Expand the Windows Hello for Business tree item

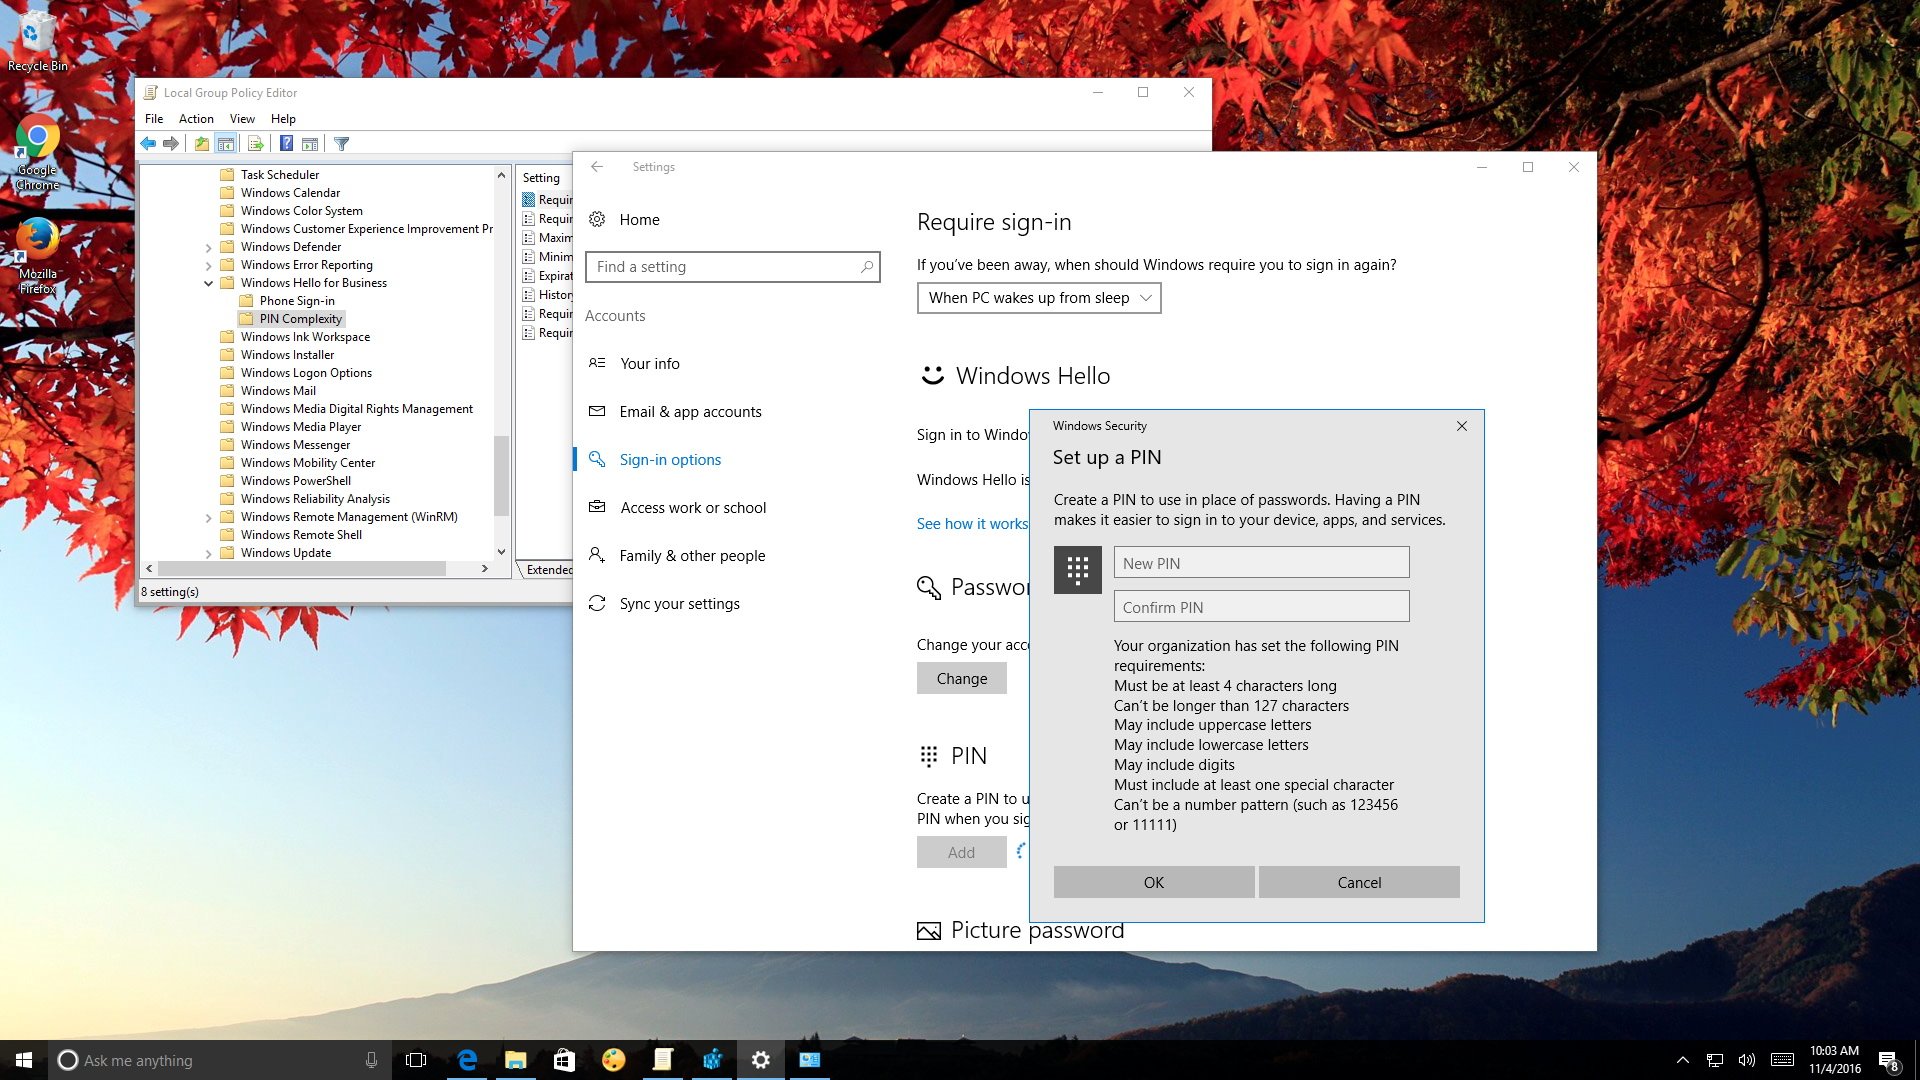(x=206, y=282)
